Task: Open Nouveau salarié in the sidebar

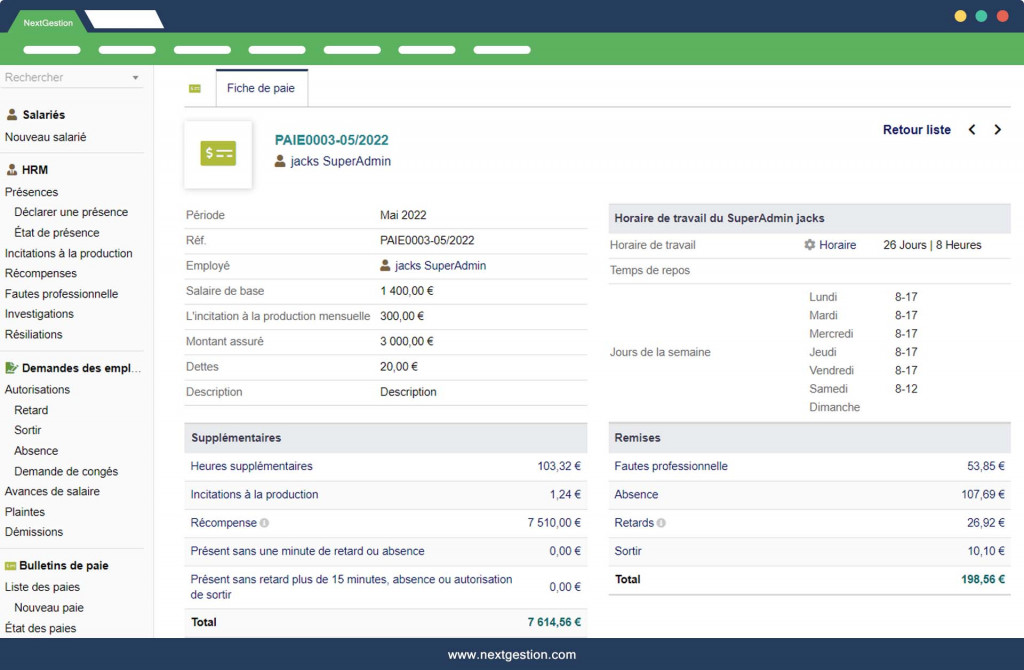Action: point(46,137)
